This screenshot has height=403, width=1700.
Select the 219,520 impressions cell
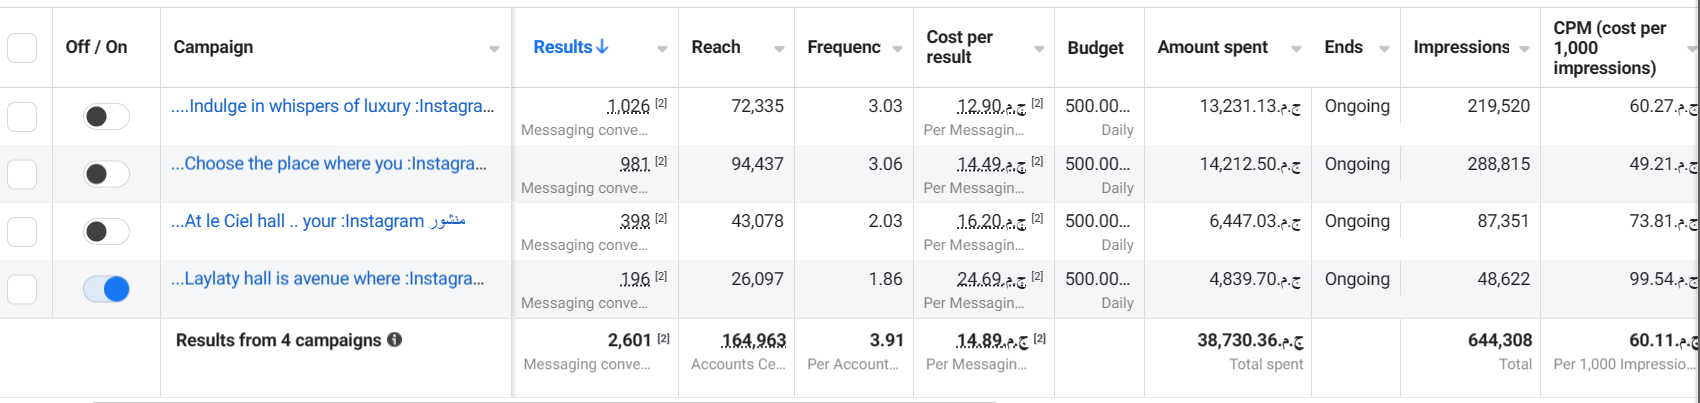pyautogui.click(x=1498, y=106)
